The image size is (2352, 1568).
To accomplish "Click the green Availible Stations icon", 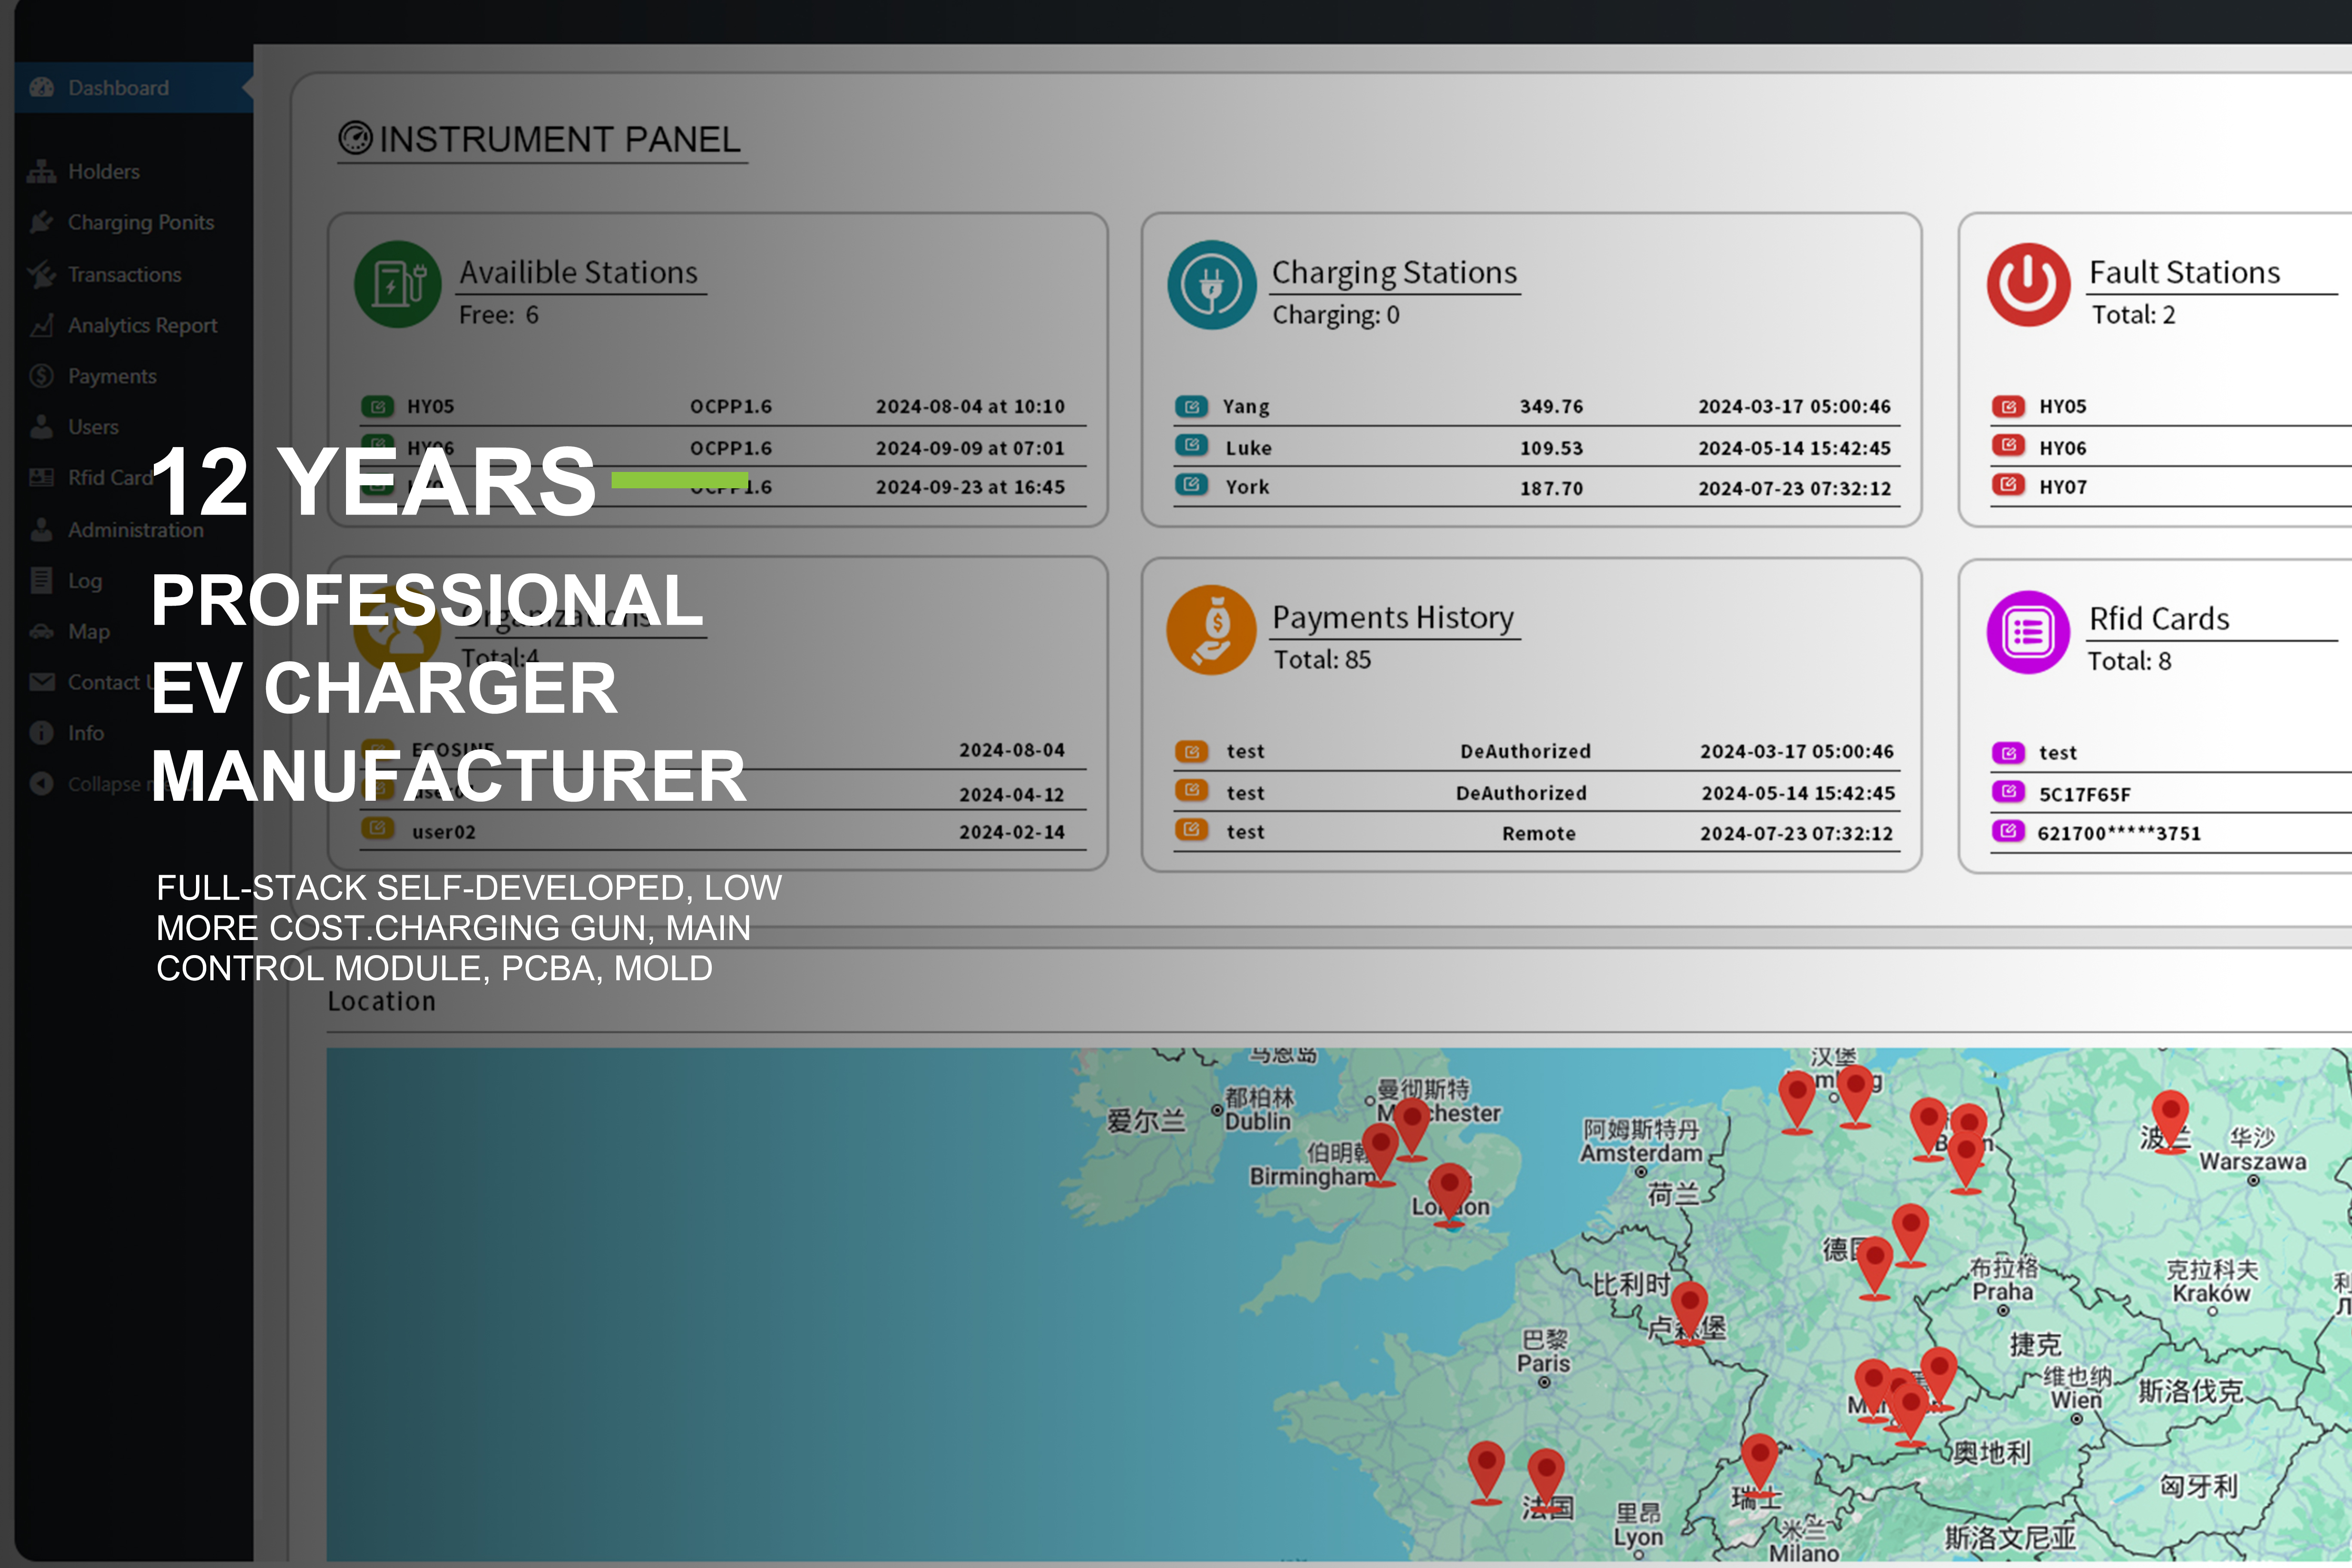I will (398, 284).
